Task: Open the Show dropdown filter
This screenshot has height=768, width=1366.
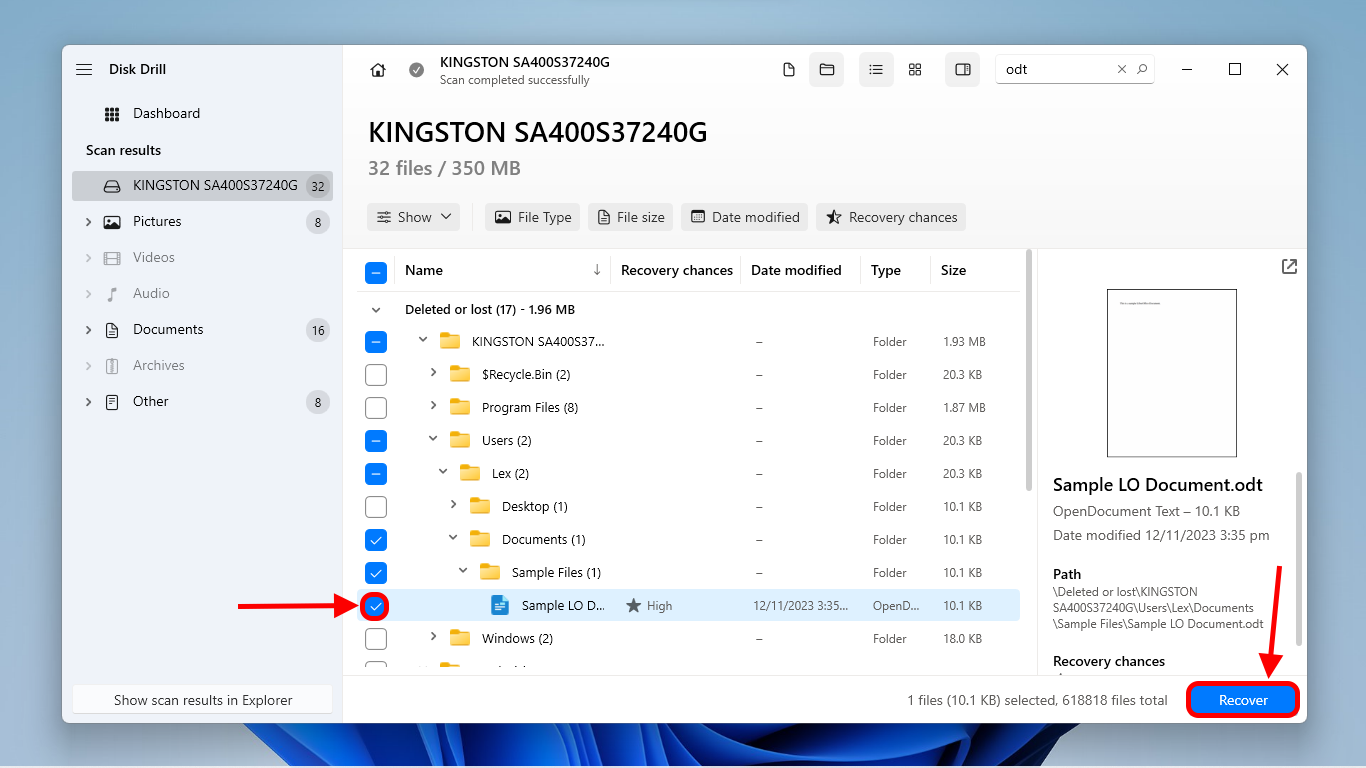Action: pos(414,217)
